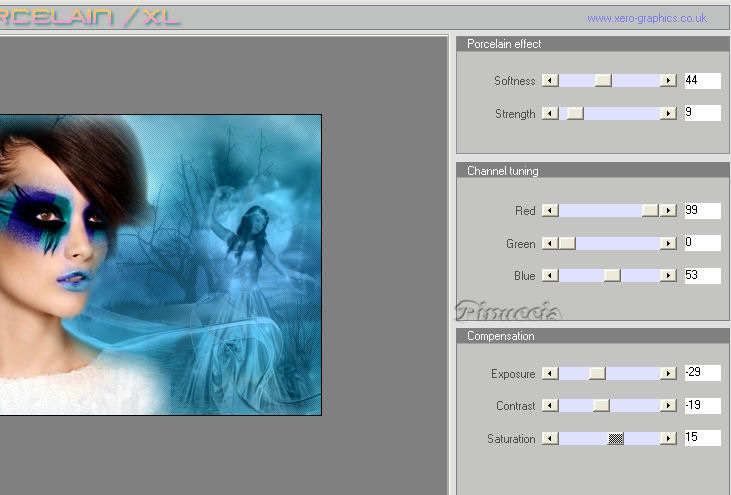The width and height of the screenshot is (731, 495).
Task: Click the Contrast slider thumb
Action: tap(601, 405)
